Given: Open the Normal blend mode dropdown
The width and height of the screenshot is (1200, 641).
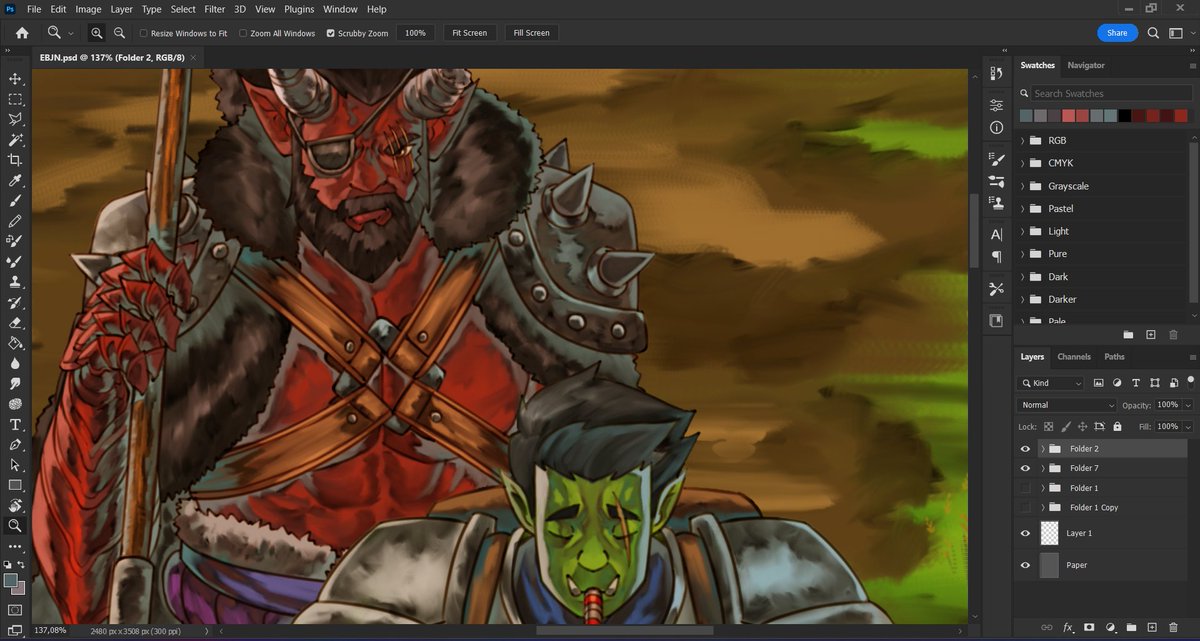Looking at the screenshot, I should [x=1066, y=405].
